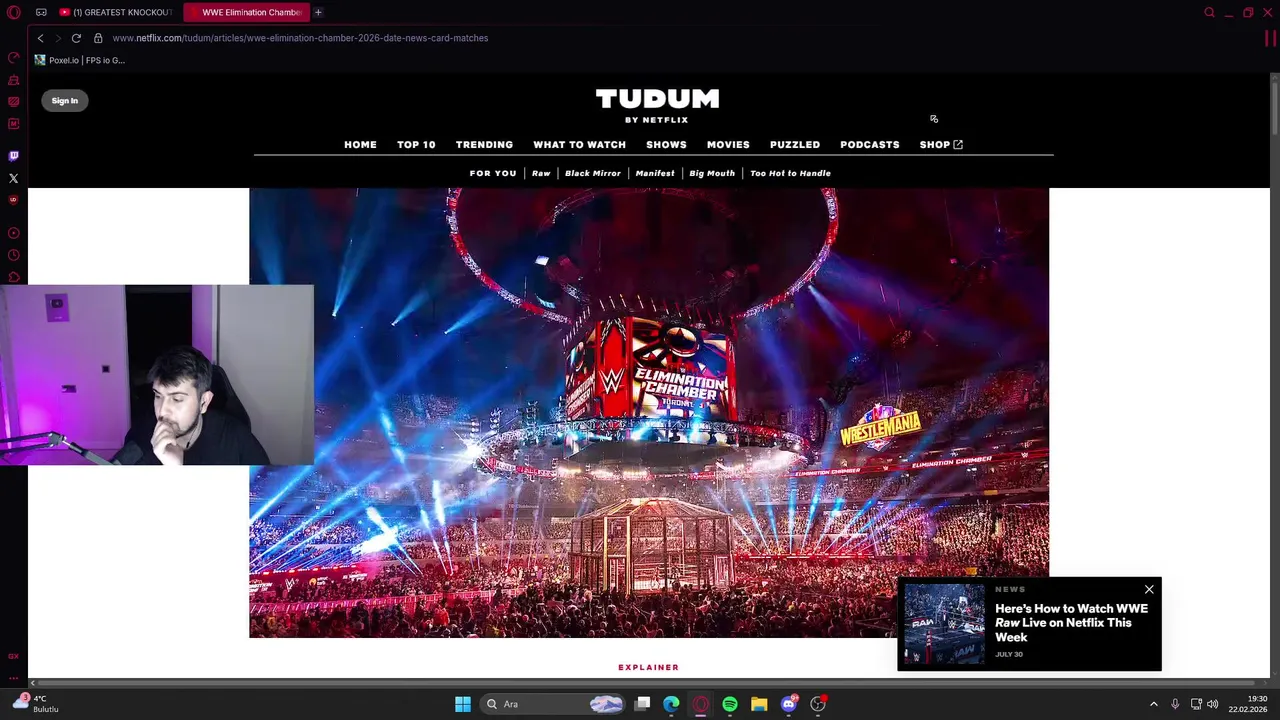Go to HOME in Tudum navigation
The height and width of the screenshot is (720, 1280).
(360, 145)
